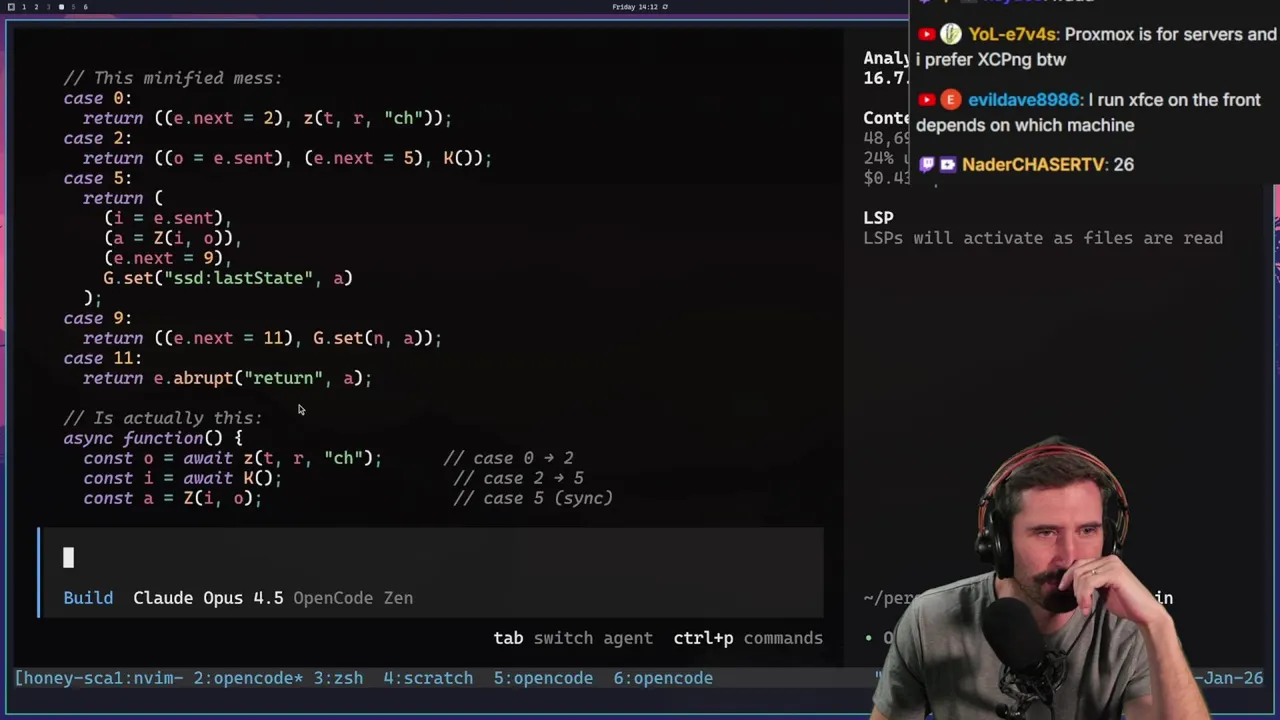Click the Build agent label
The image size is (1280, 720).
coord(88,598)
